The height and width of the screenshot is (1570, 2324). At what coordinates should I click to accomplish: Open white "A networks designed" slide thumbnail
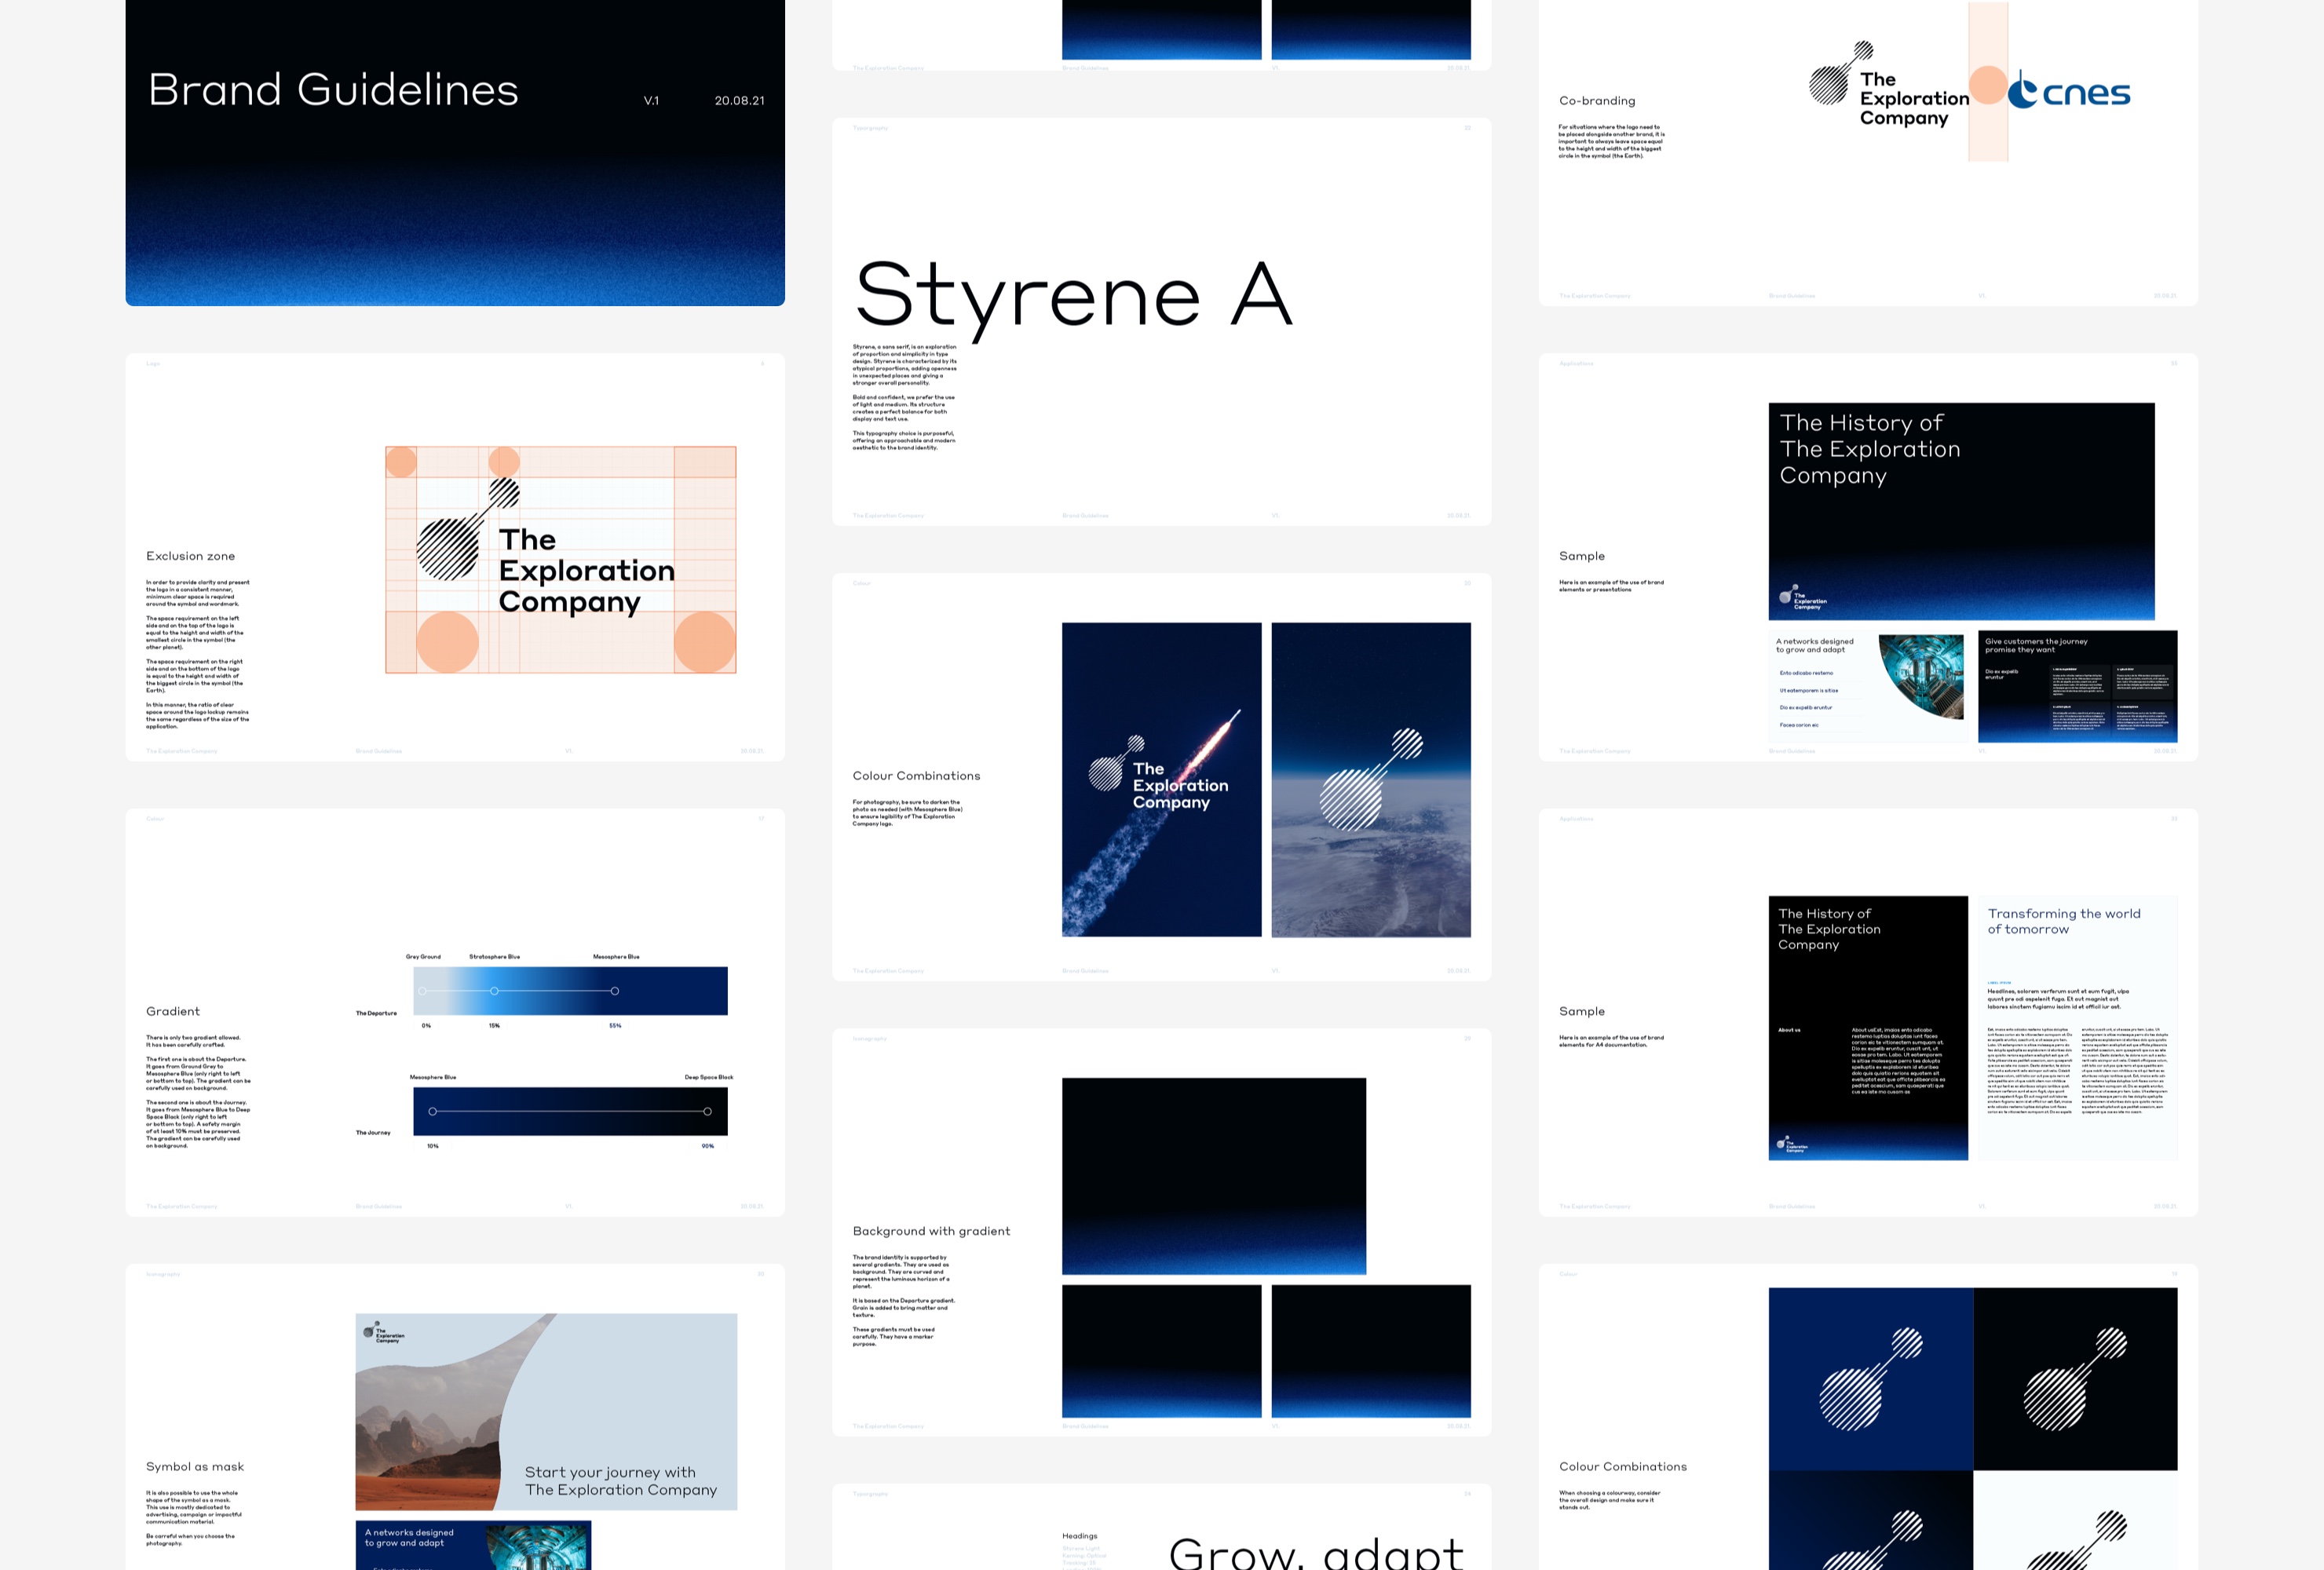[1867, 686]
